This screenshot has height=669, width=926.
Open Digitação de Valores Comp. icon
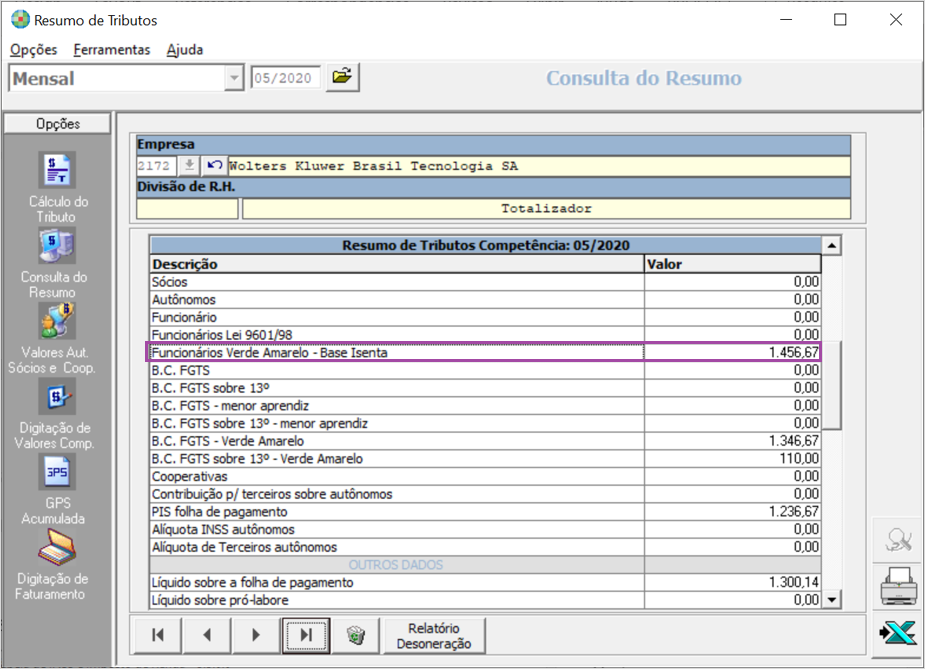(x=57, y=396)
